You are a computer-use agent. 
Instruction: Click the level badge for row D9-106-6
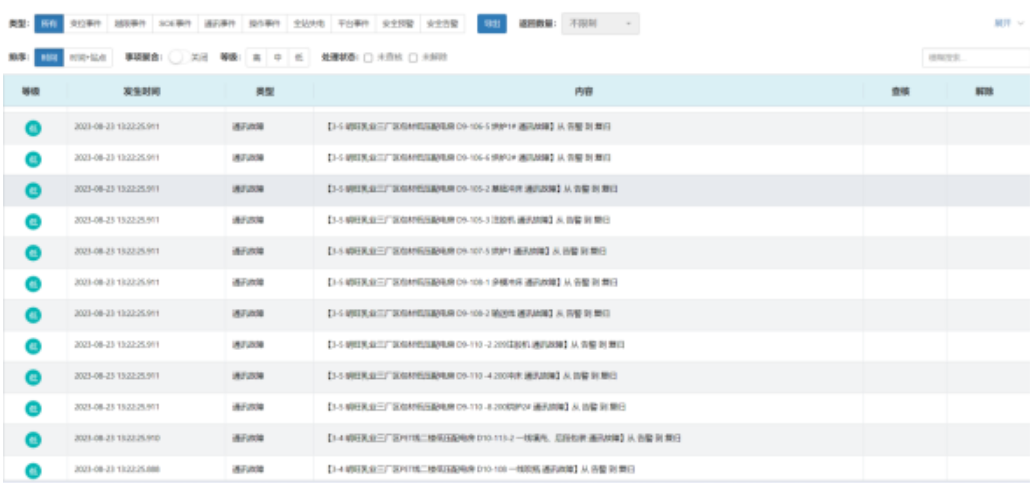pyautogui.click(x=33, y=158)
